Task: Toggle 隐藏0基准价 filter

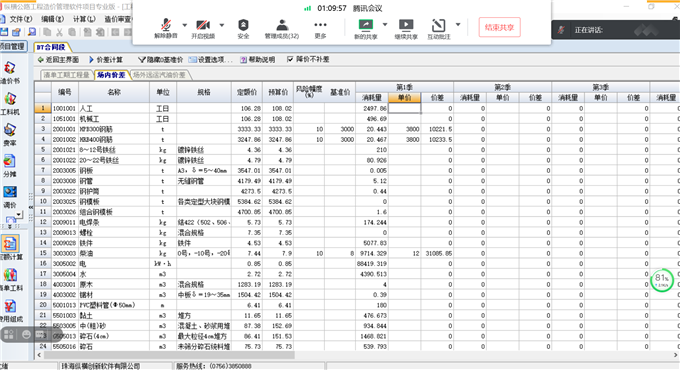Action: 160,59
